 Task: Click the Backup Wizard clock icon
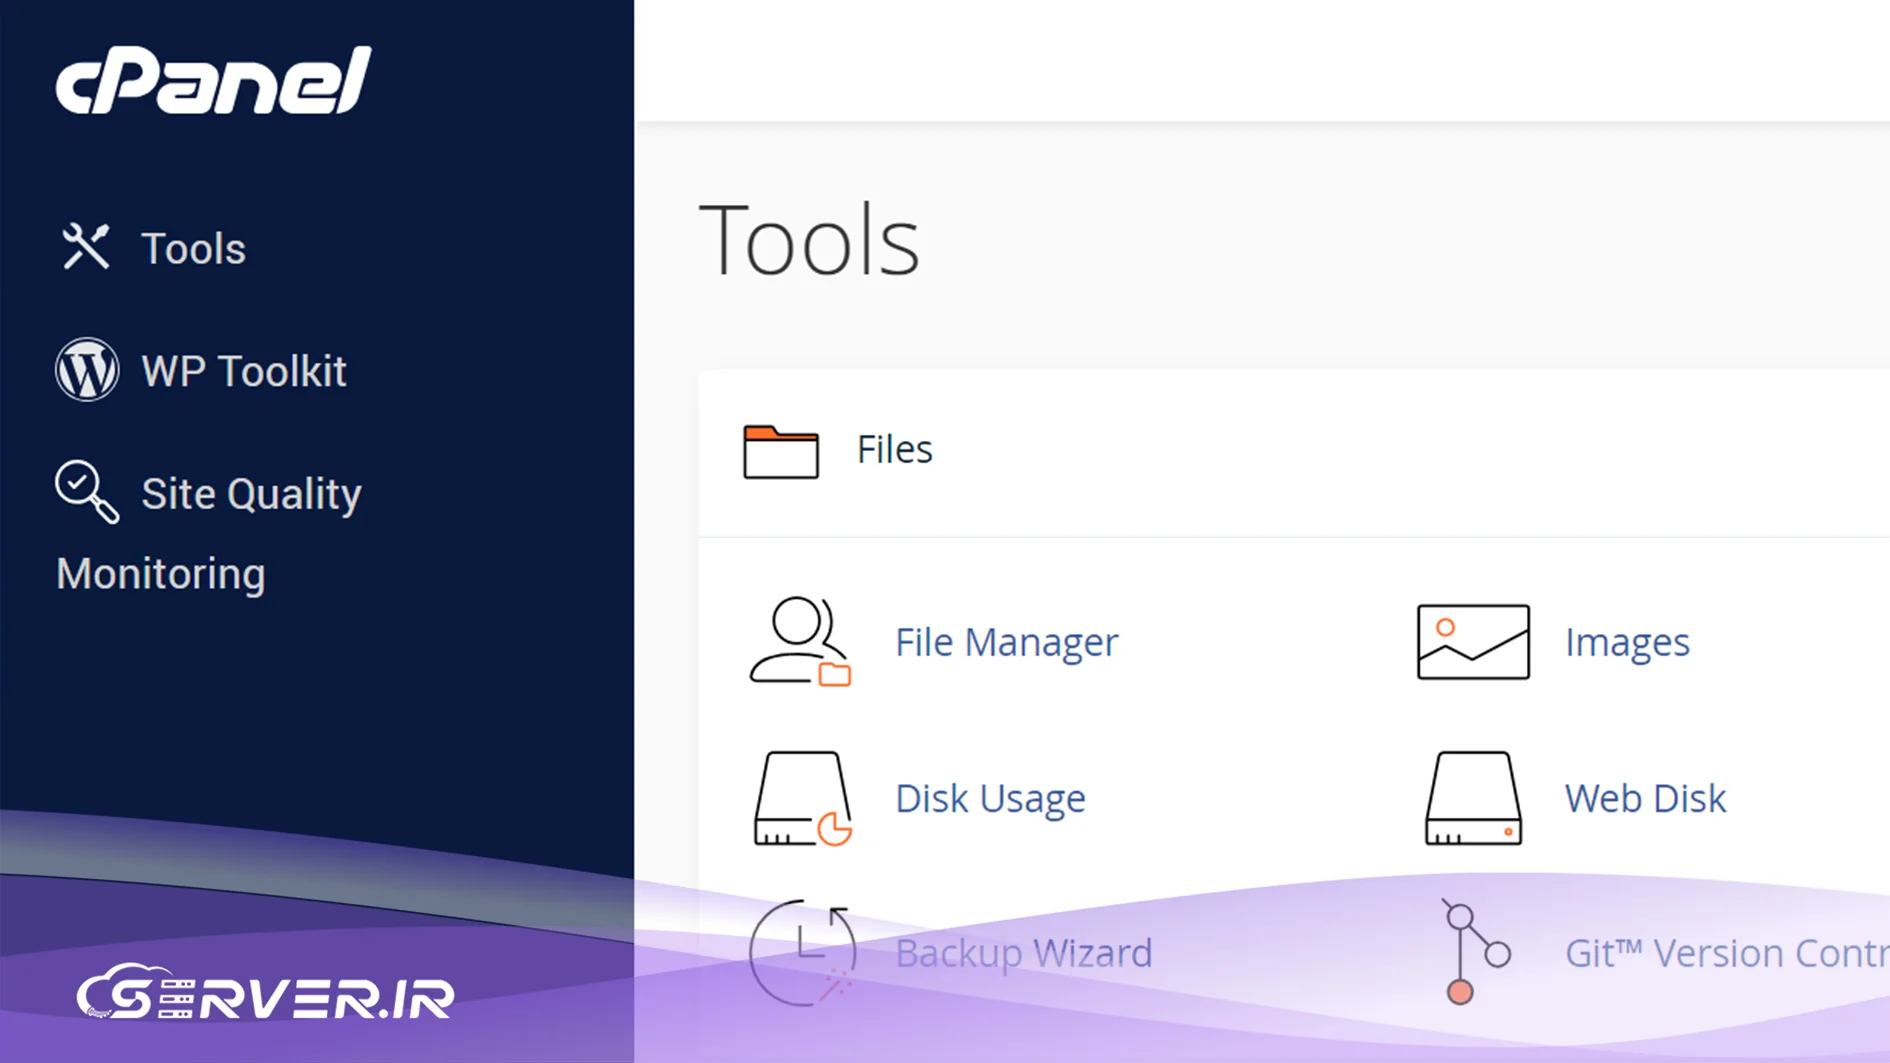pyautogui.click(x=802, y=952)
